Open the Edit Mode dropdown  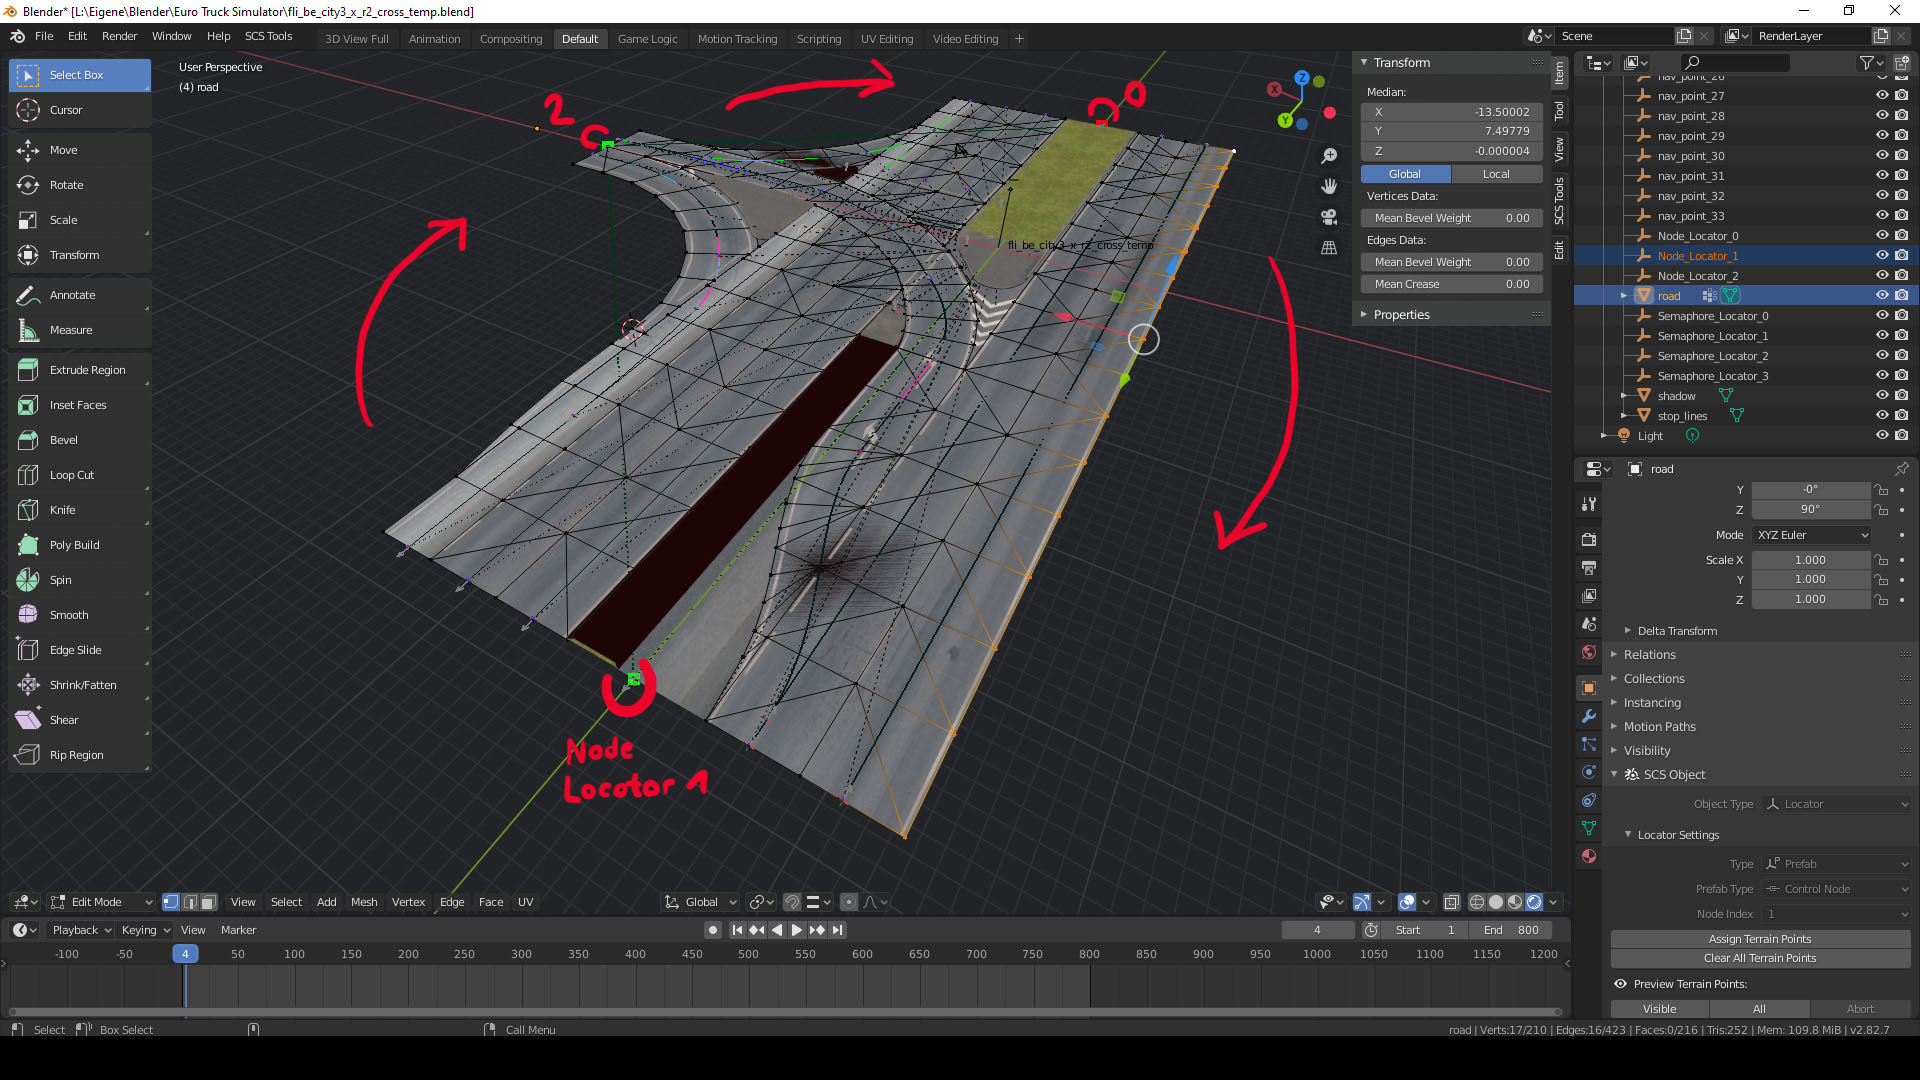[102, 902]
